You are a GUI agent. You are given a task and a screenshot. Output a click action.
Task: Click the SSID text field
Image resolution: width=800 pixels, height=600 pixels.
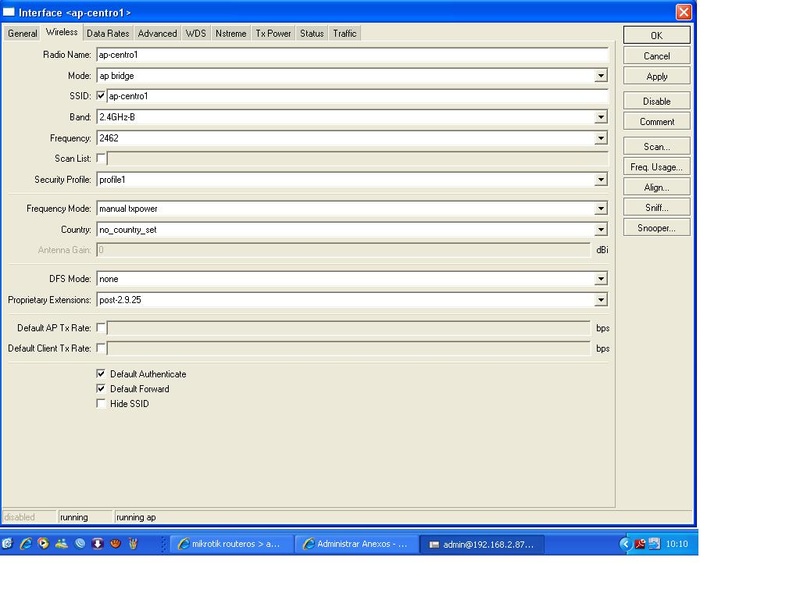[358, 96]
